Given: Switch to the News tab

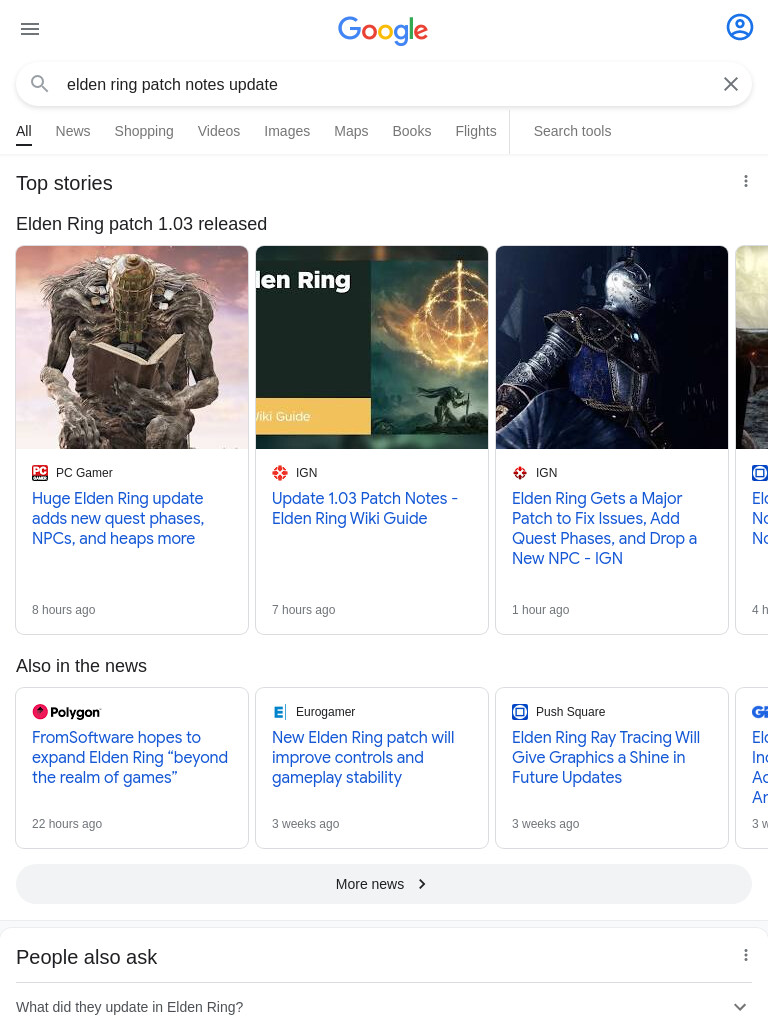Looking at the screenshot, I should [x=72, y=131].
